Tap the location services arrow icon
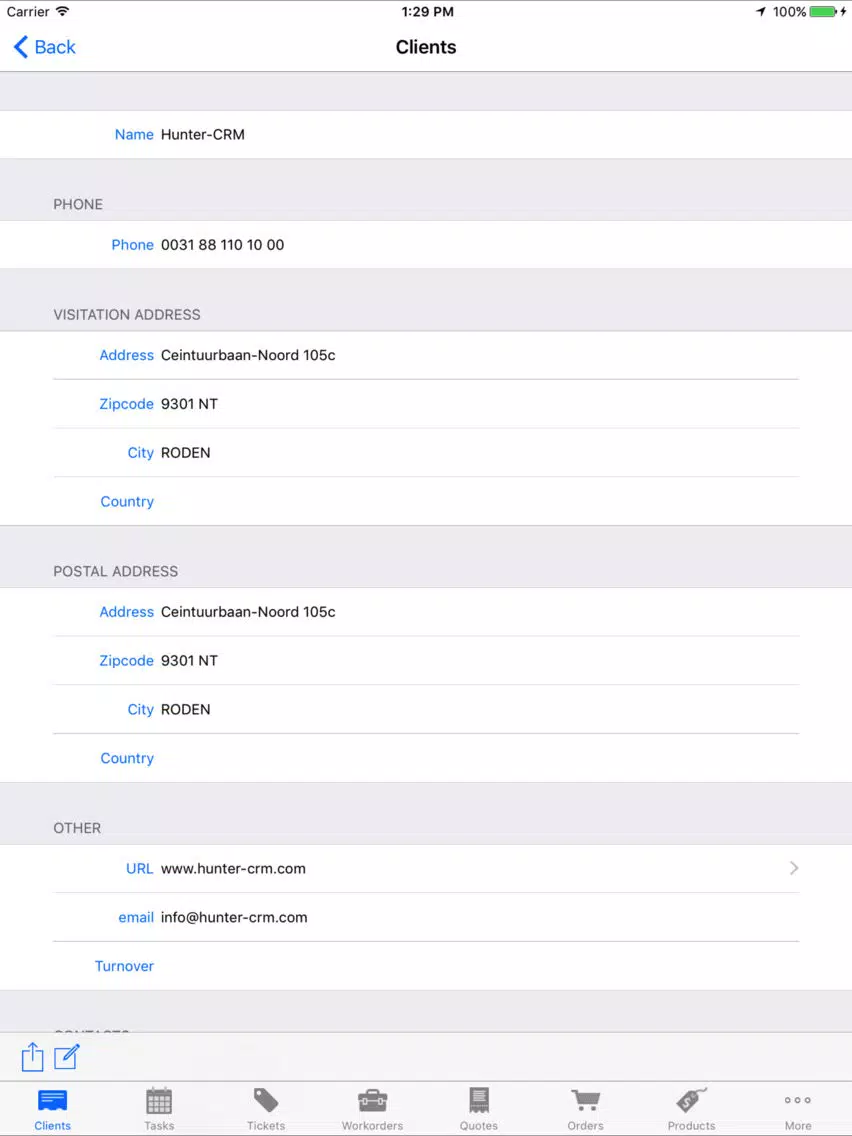852x1136 pixels. point(761,12)
